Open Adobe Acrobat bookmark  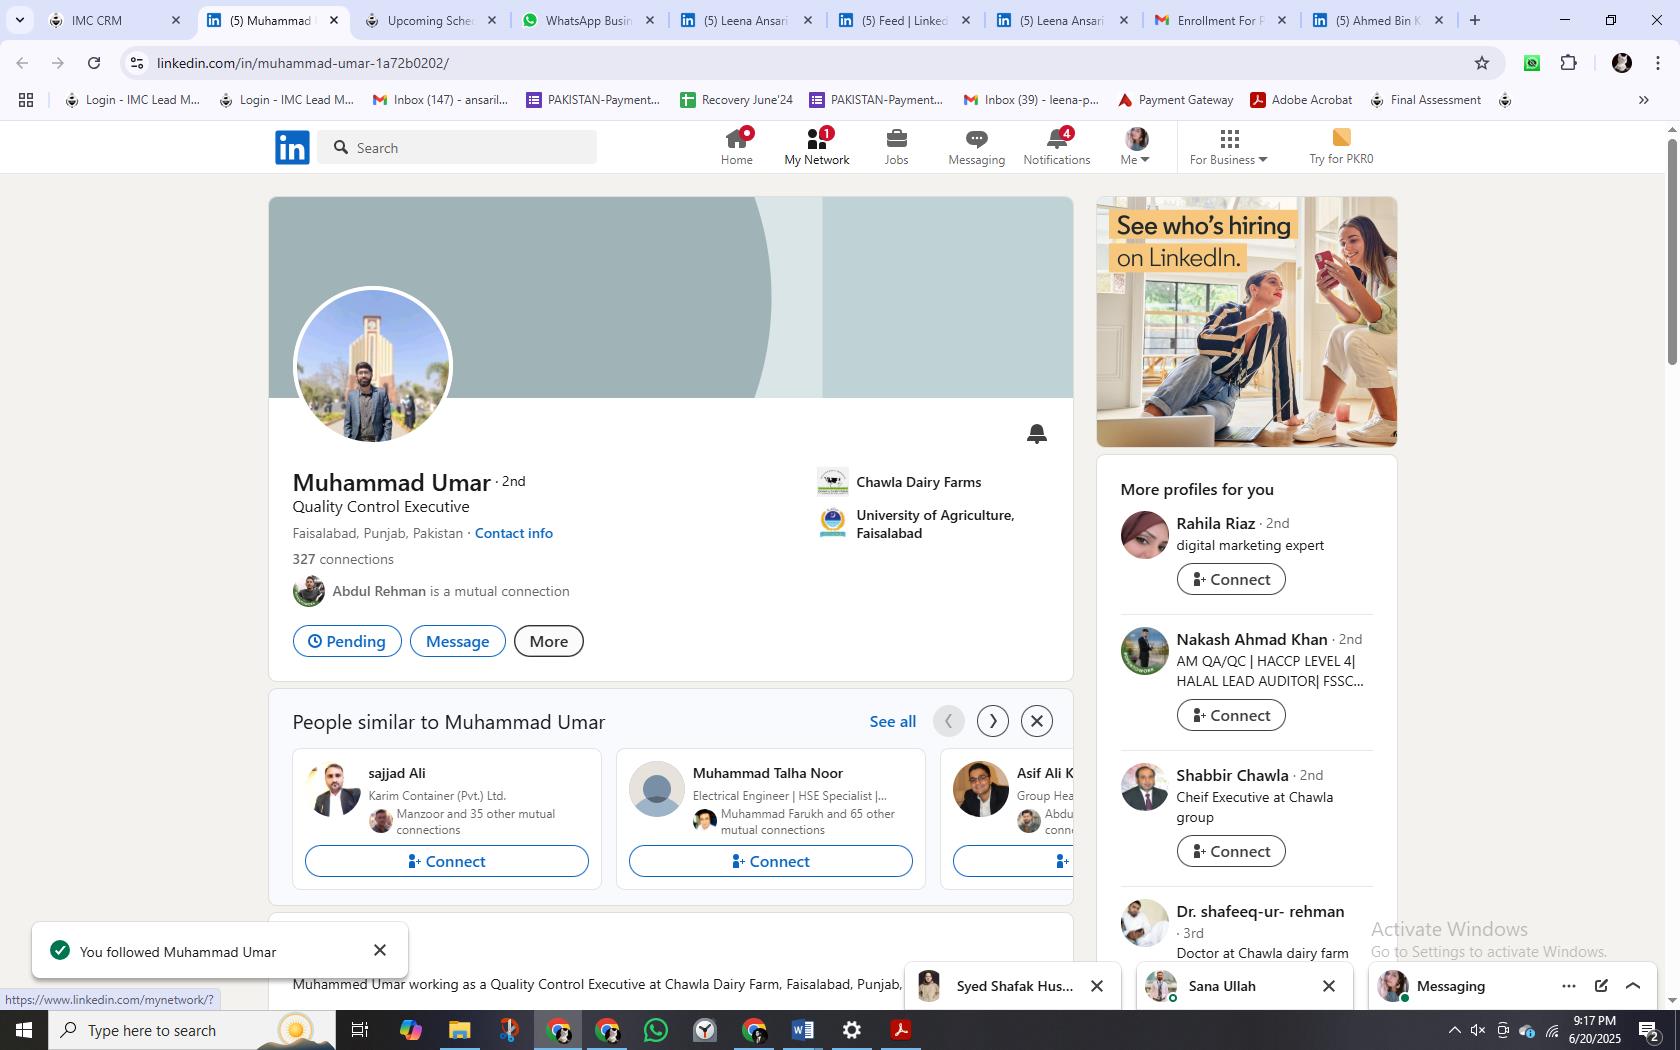1301,100
